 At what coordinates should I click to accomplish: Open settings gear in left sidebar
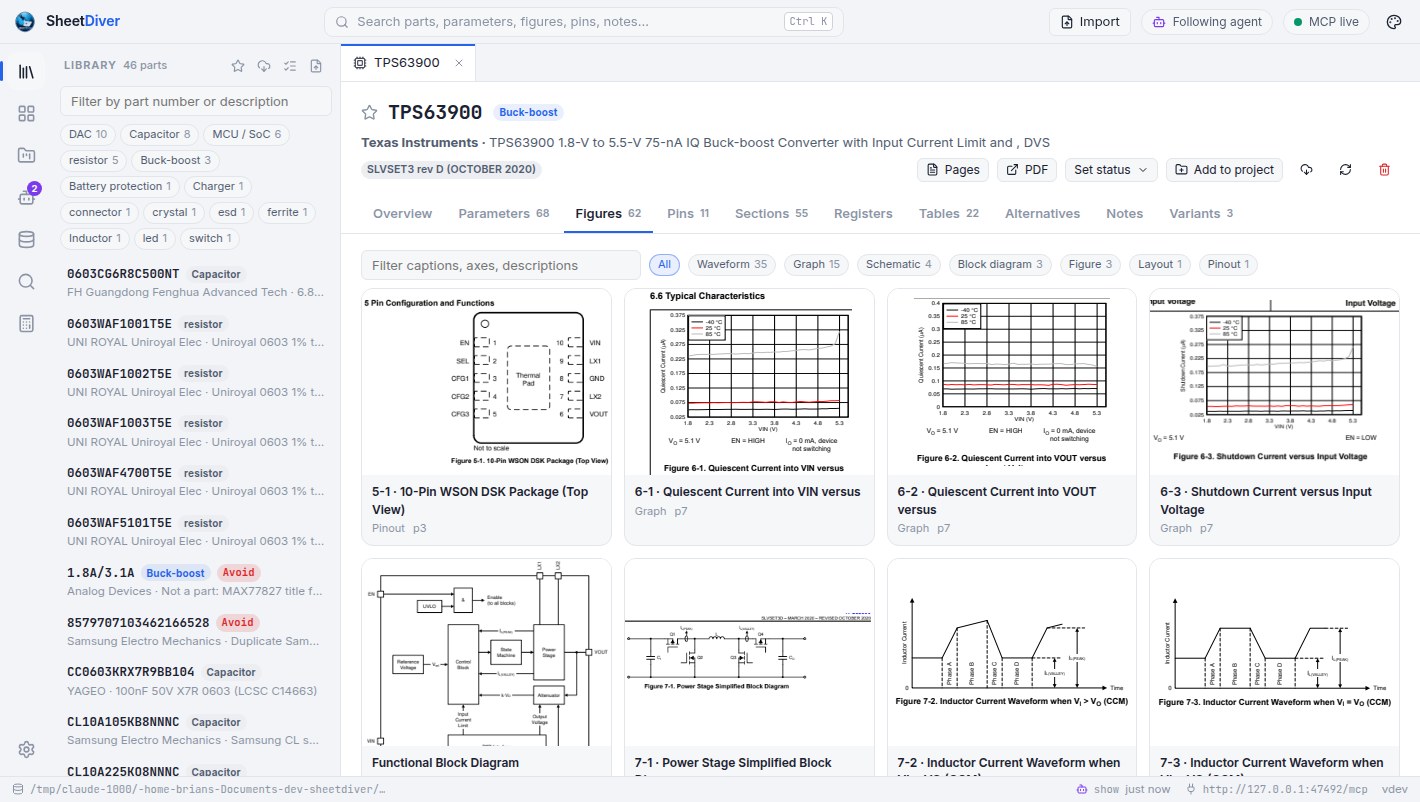(26, 749)
